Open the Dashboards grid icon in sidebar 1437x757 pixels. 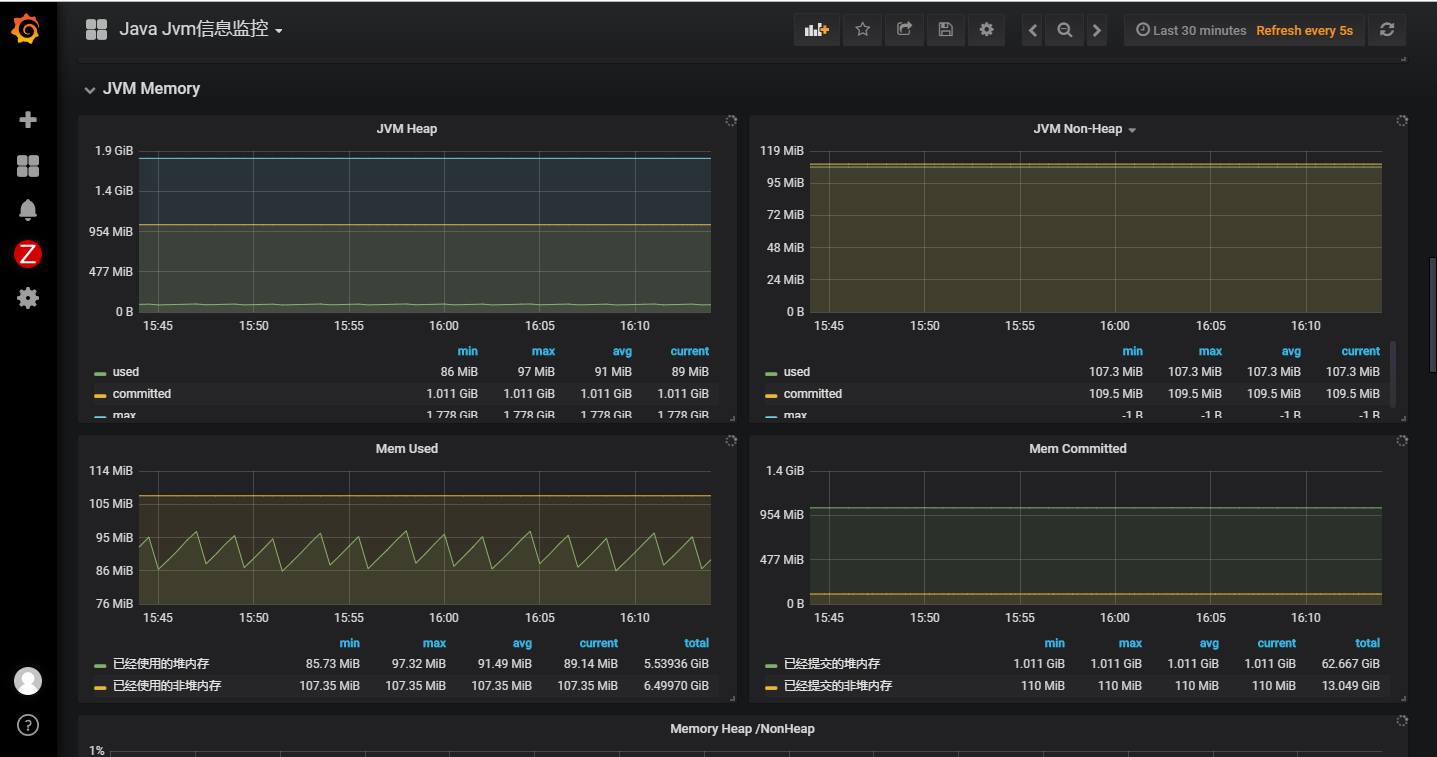click(x=28, y=166)
